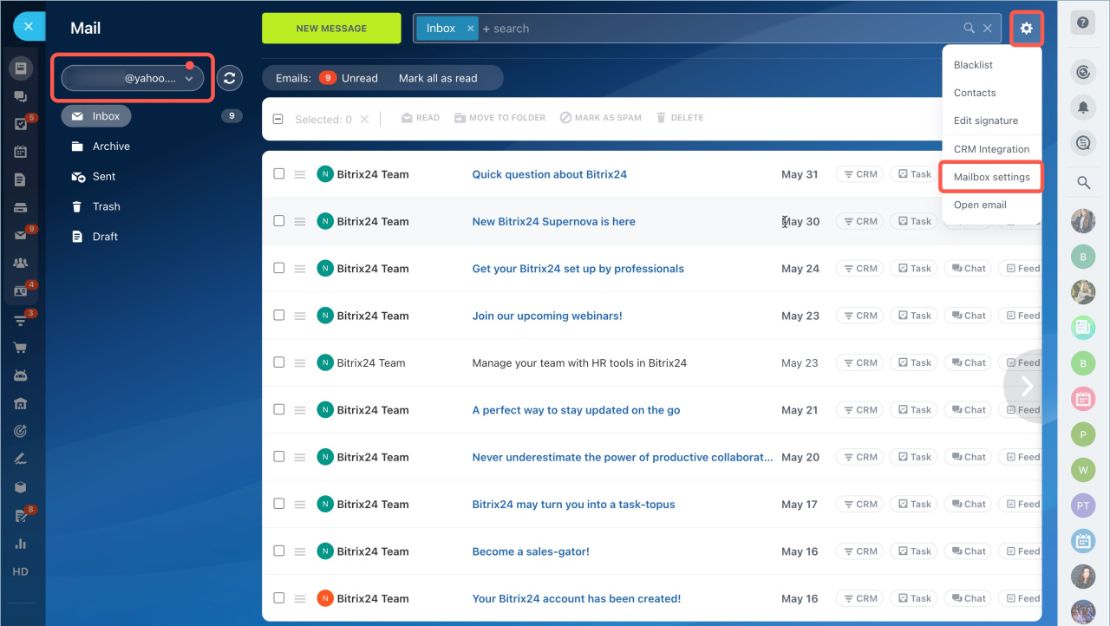1110x626 pixels.
Task: Click the search magnifier in right sidebar
Action: tap(1083, 183)
